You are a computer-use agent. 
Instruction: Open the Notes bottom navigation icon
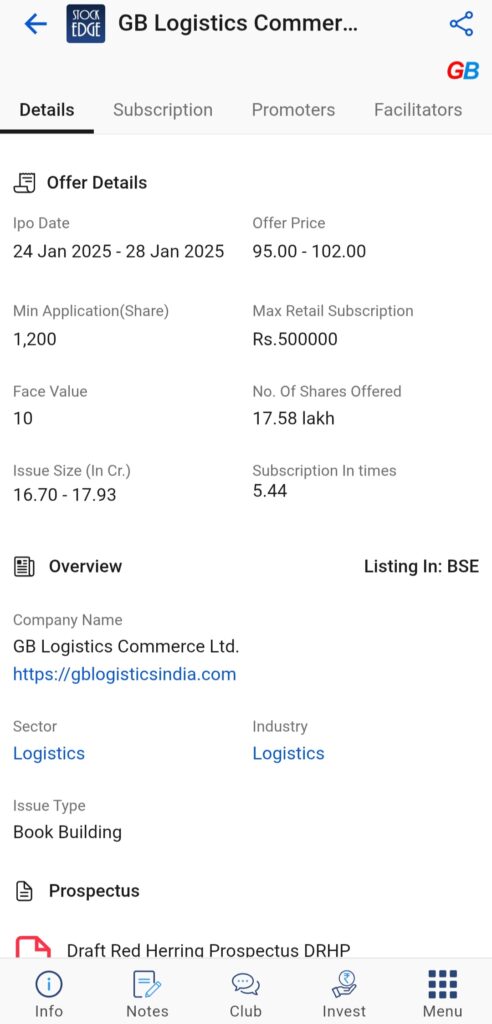147,984
